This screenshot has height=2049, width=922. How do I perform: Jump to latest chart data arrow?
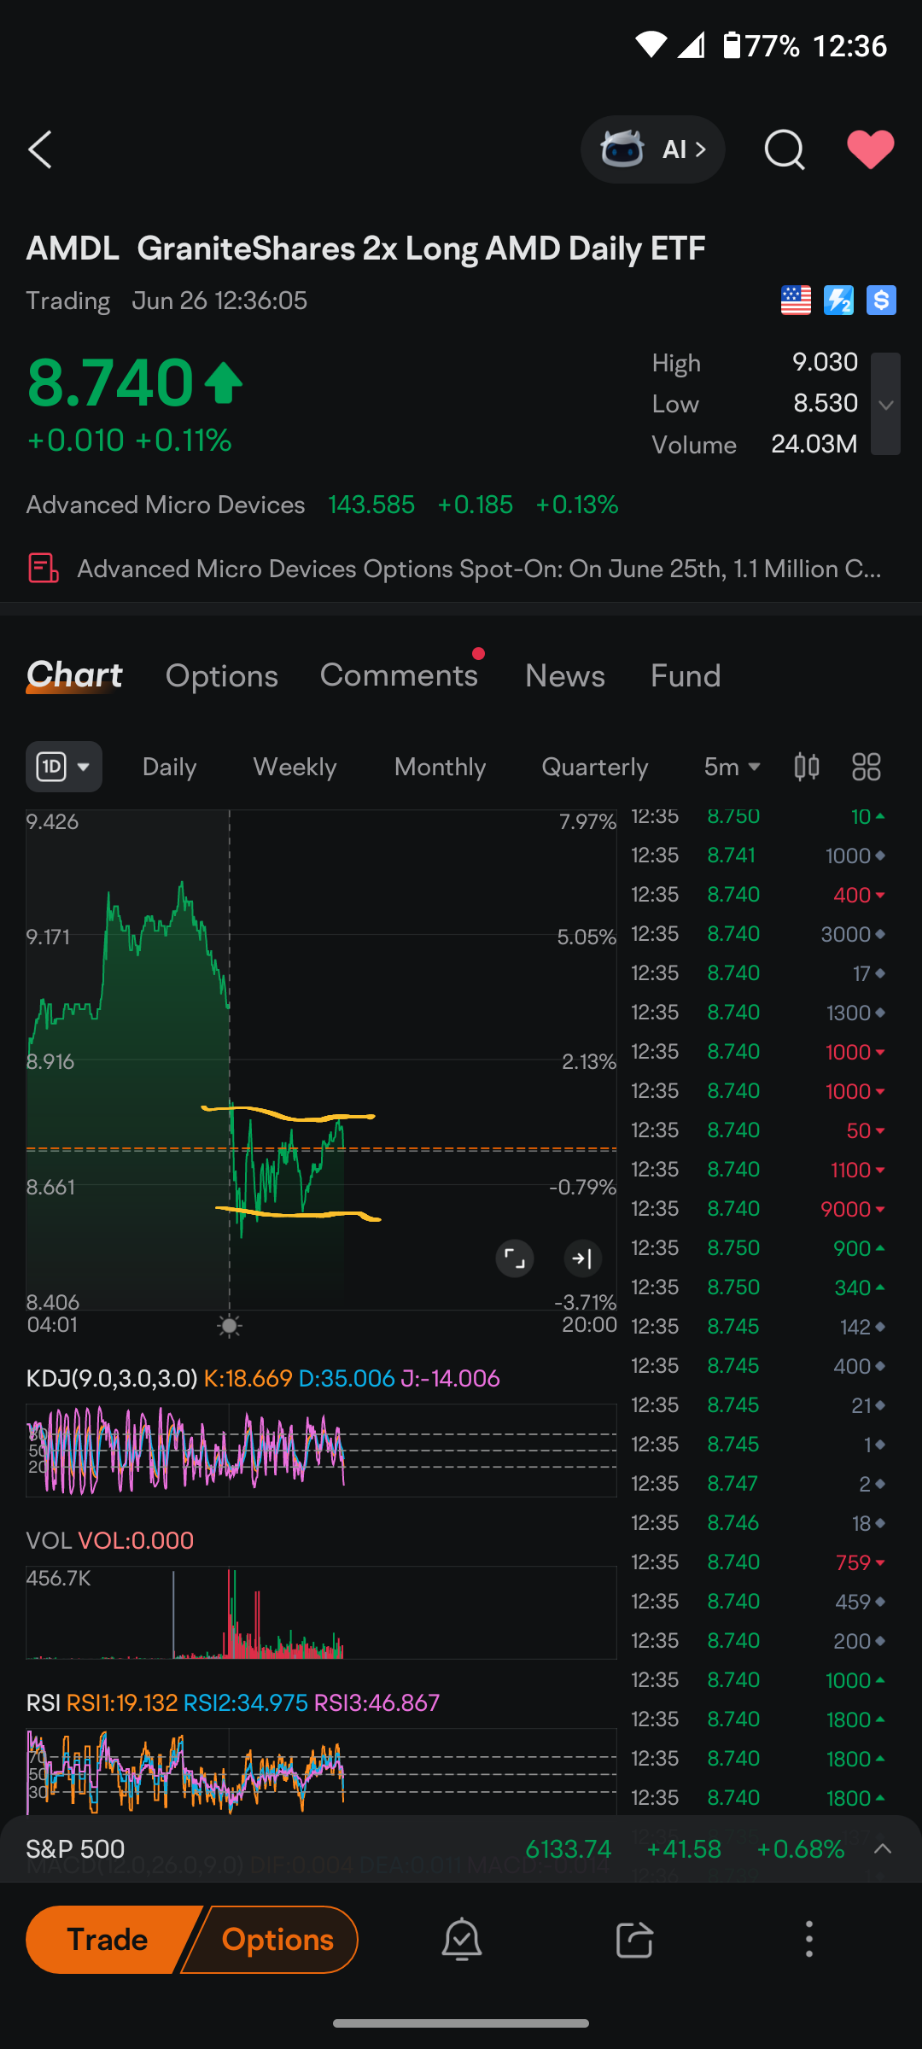583,1258
